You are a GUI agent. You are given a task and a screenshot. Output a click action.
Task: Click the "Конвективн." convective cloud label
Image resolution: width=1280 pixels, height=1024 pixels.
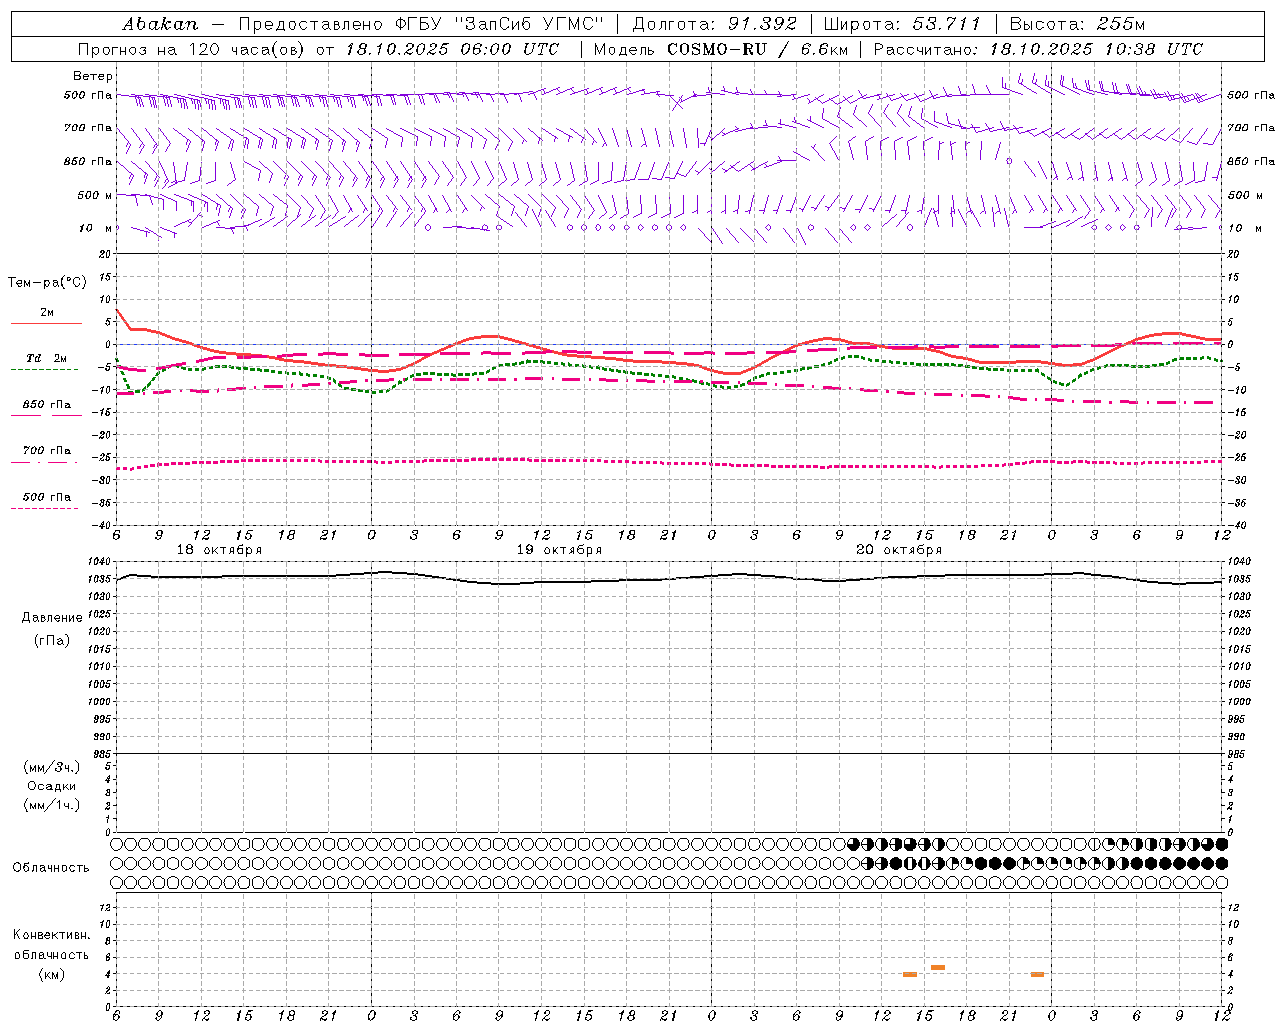click(52, 935)
